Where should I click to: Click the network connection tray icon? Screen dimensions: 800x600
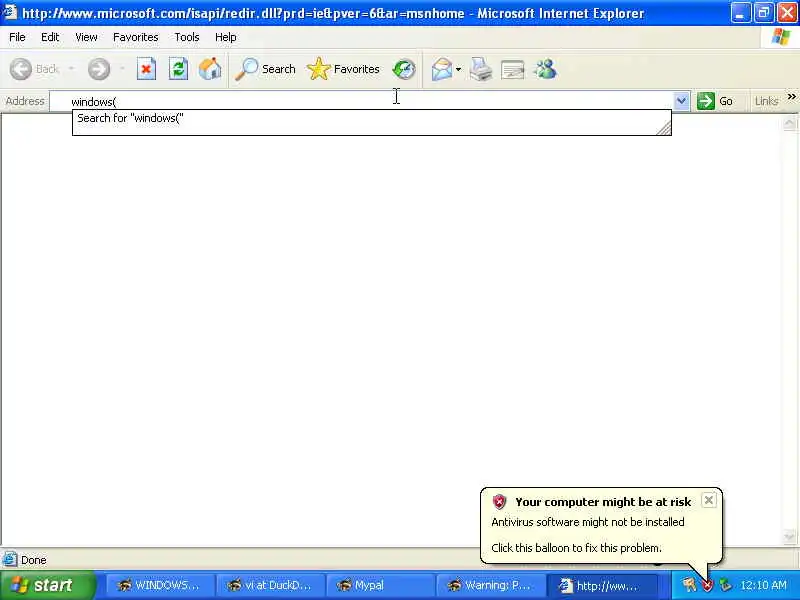coord(724,585)
